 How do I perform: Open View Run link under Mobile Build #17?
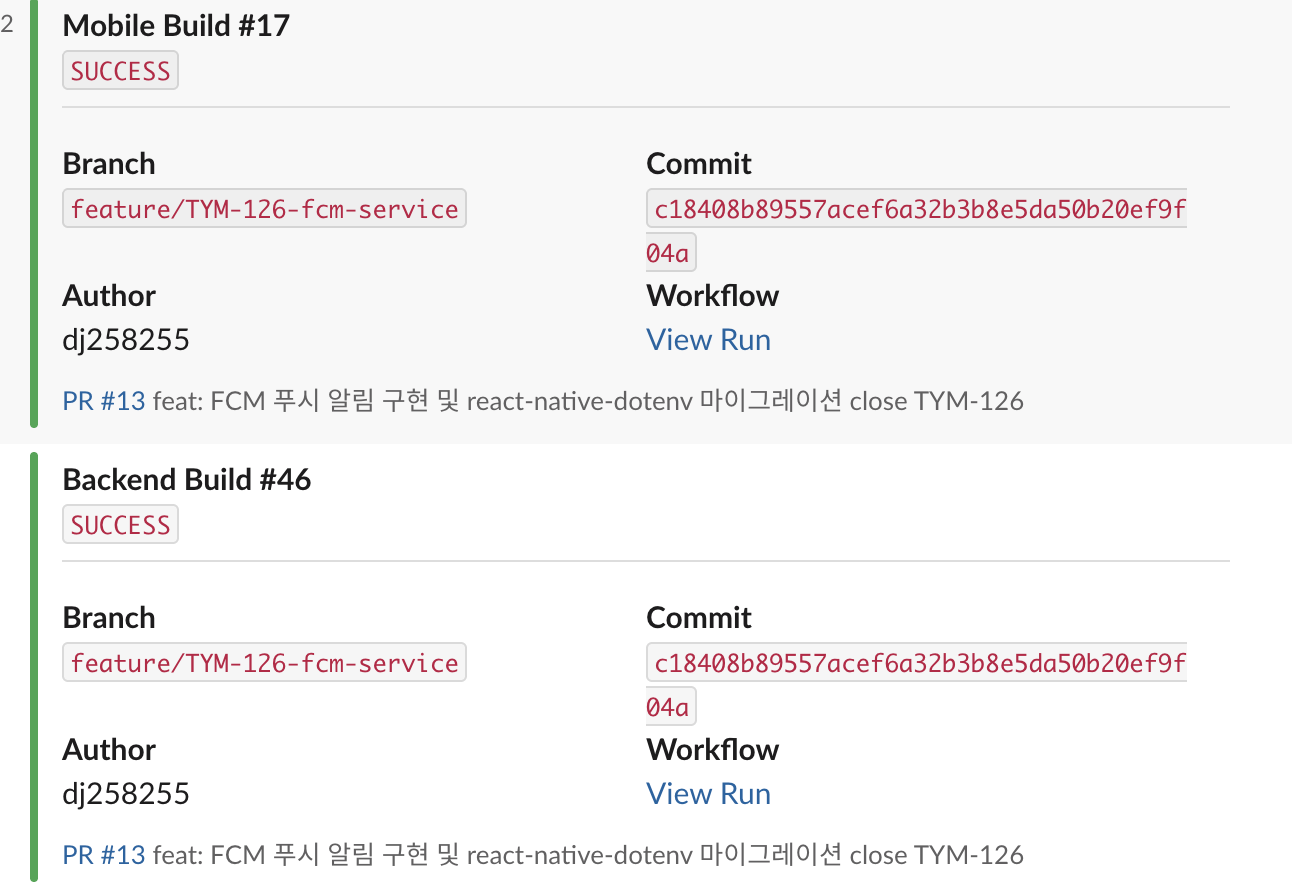[708, 340]
